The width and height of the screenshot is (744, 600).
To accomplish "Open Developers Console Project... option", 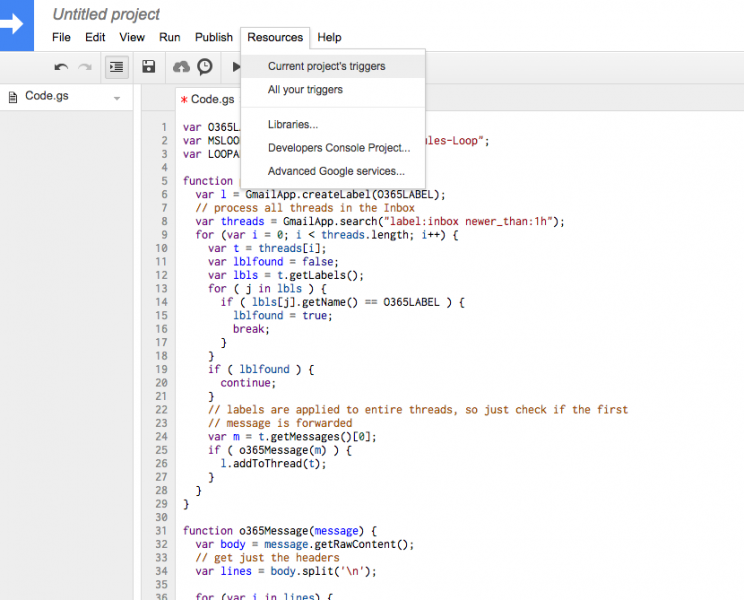I will tap(339, 148).
